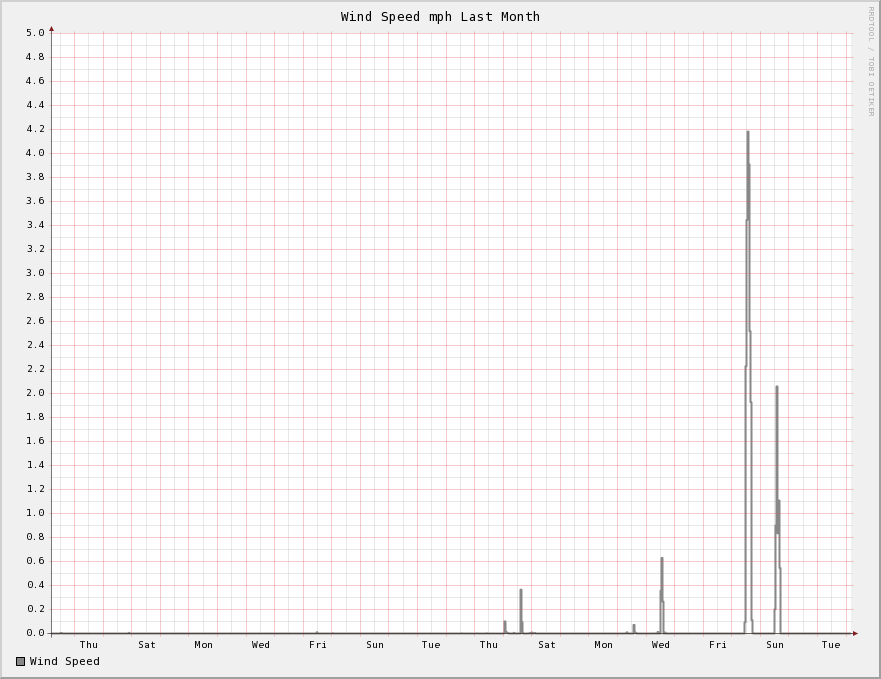
Task: Click the 3.0 y-axis value label
Action: (35, 273)
